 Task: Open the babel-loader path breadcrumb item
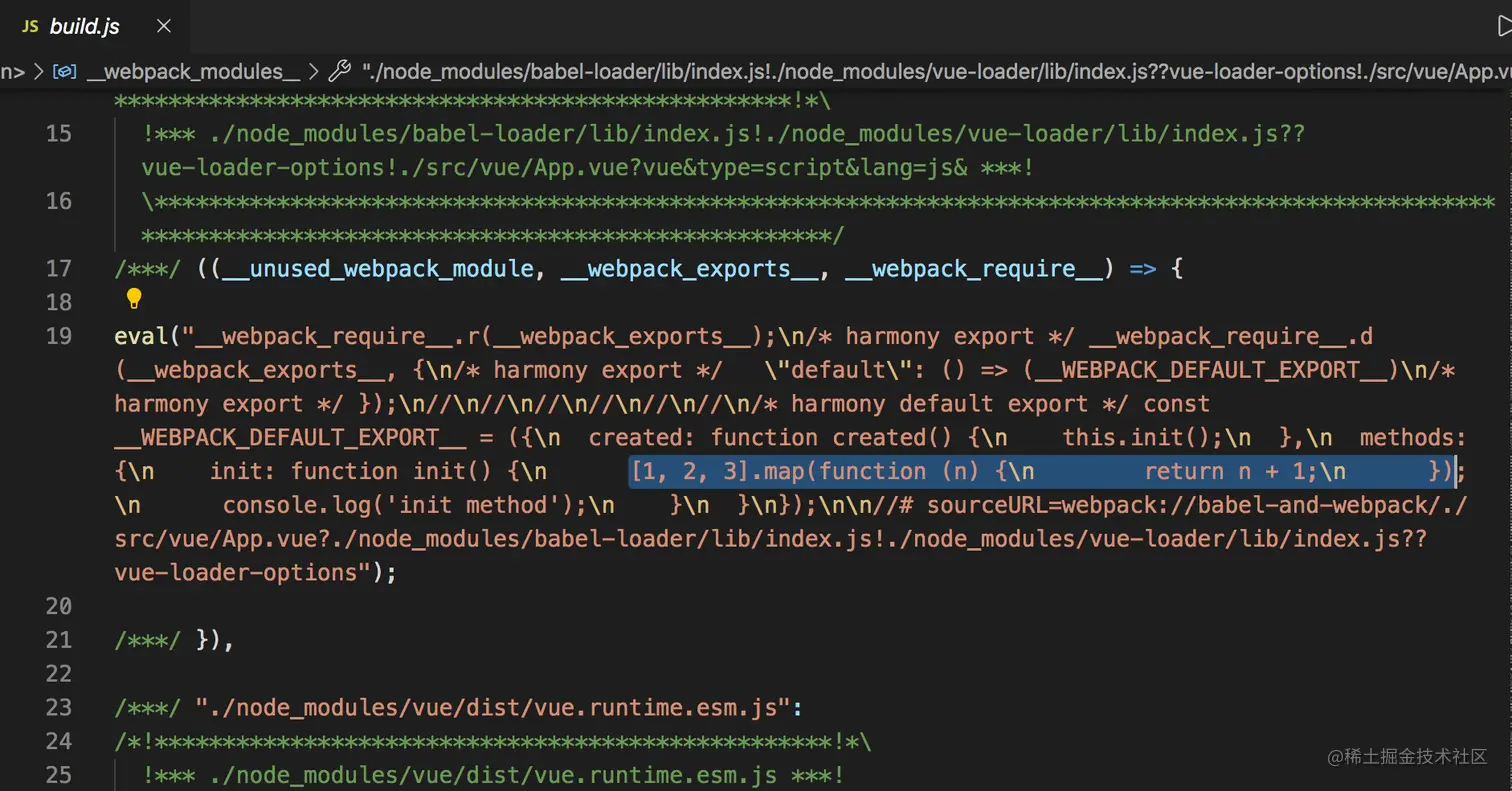pyautogui.click(x=935, y=71)
